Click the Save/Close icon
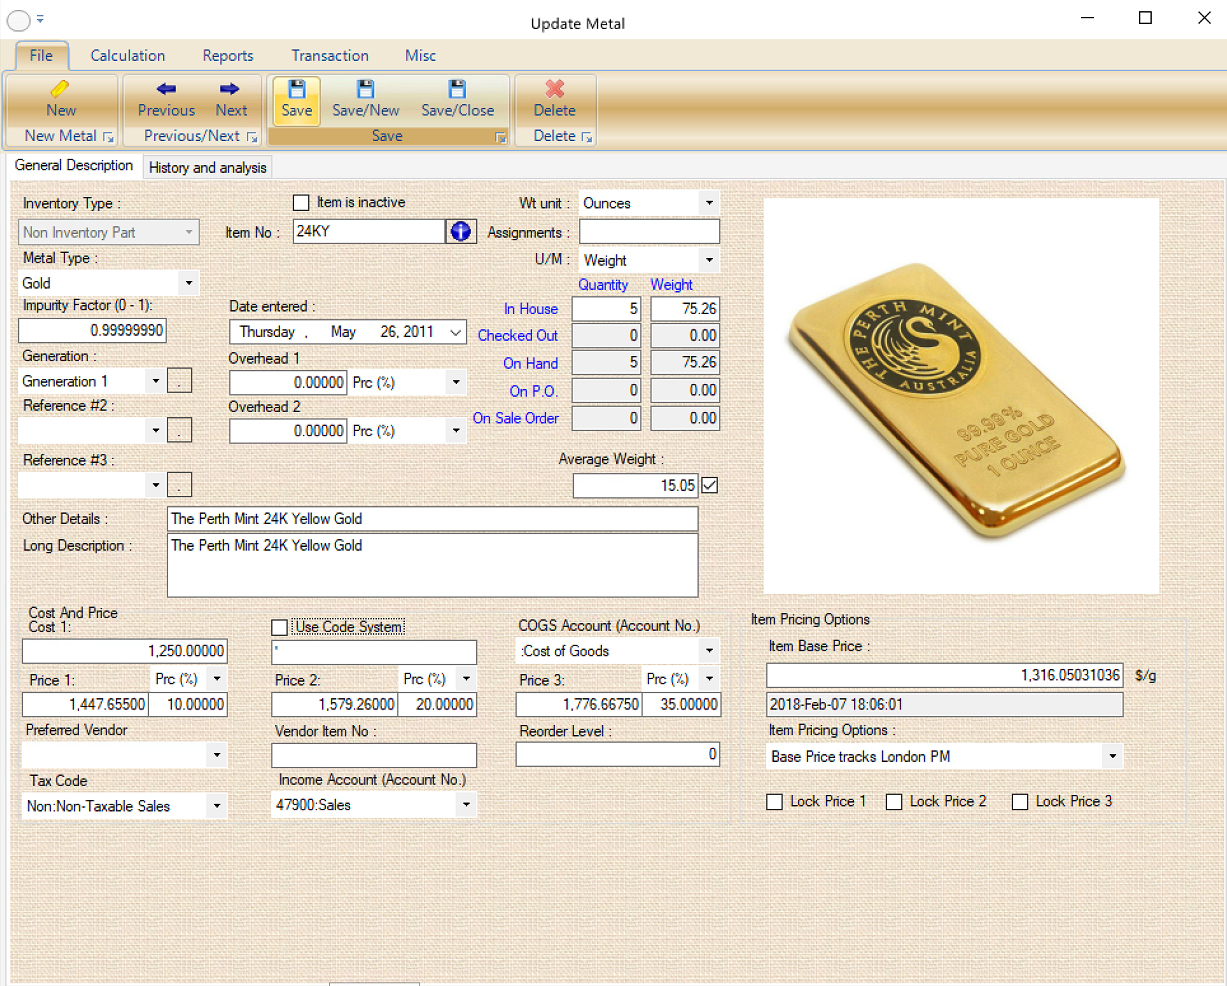Screen dimensions: 1227x986 tap(457, 90)
